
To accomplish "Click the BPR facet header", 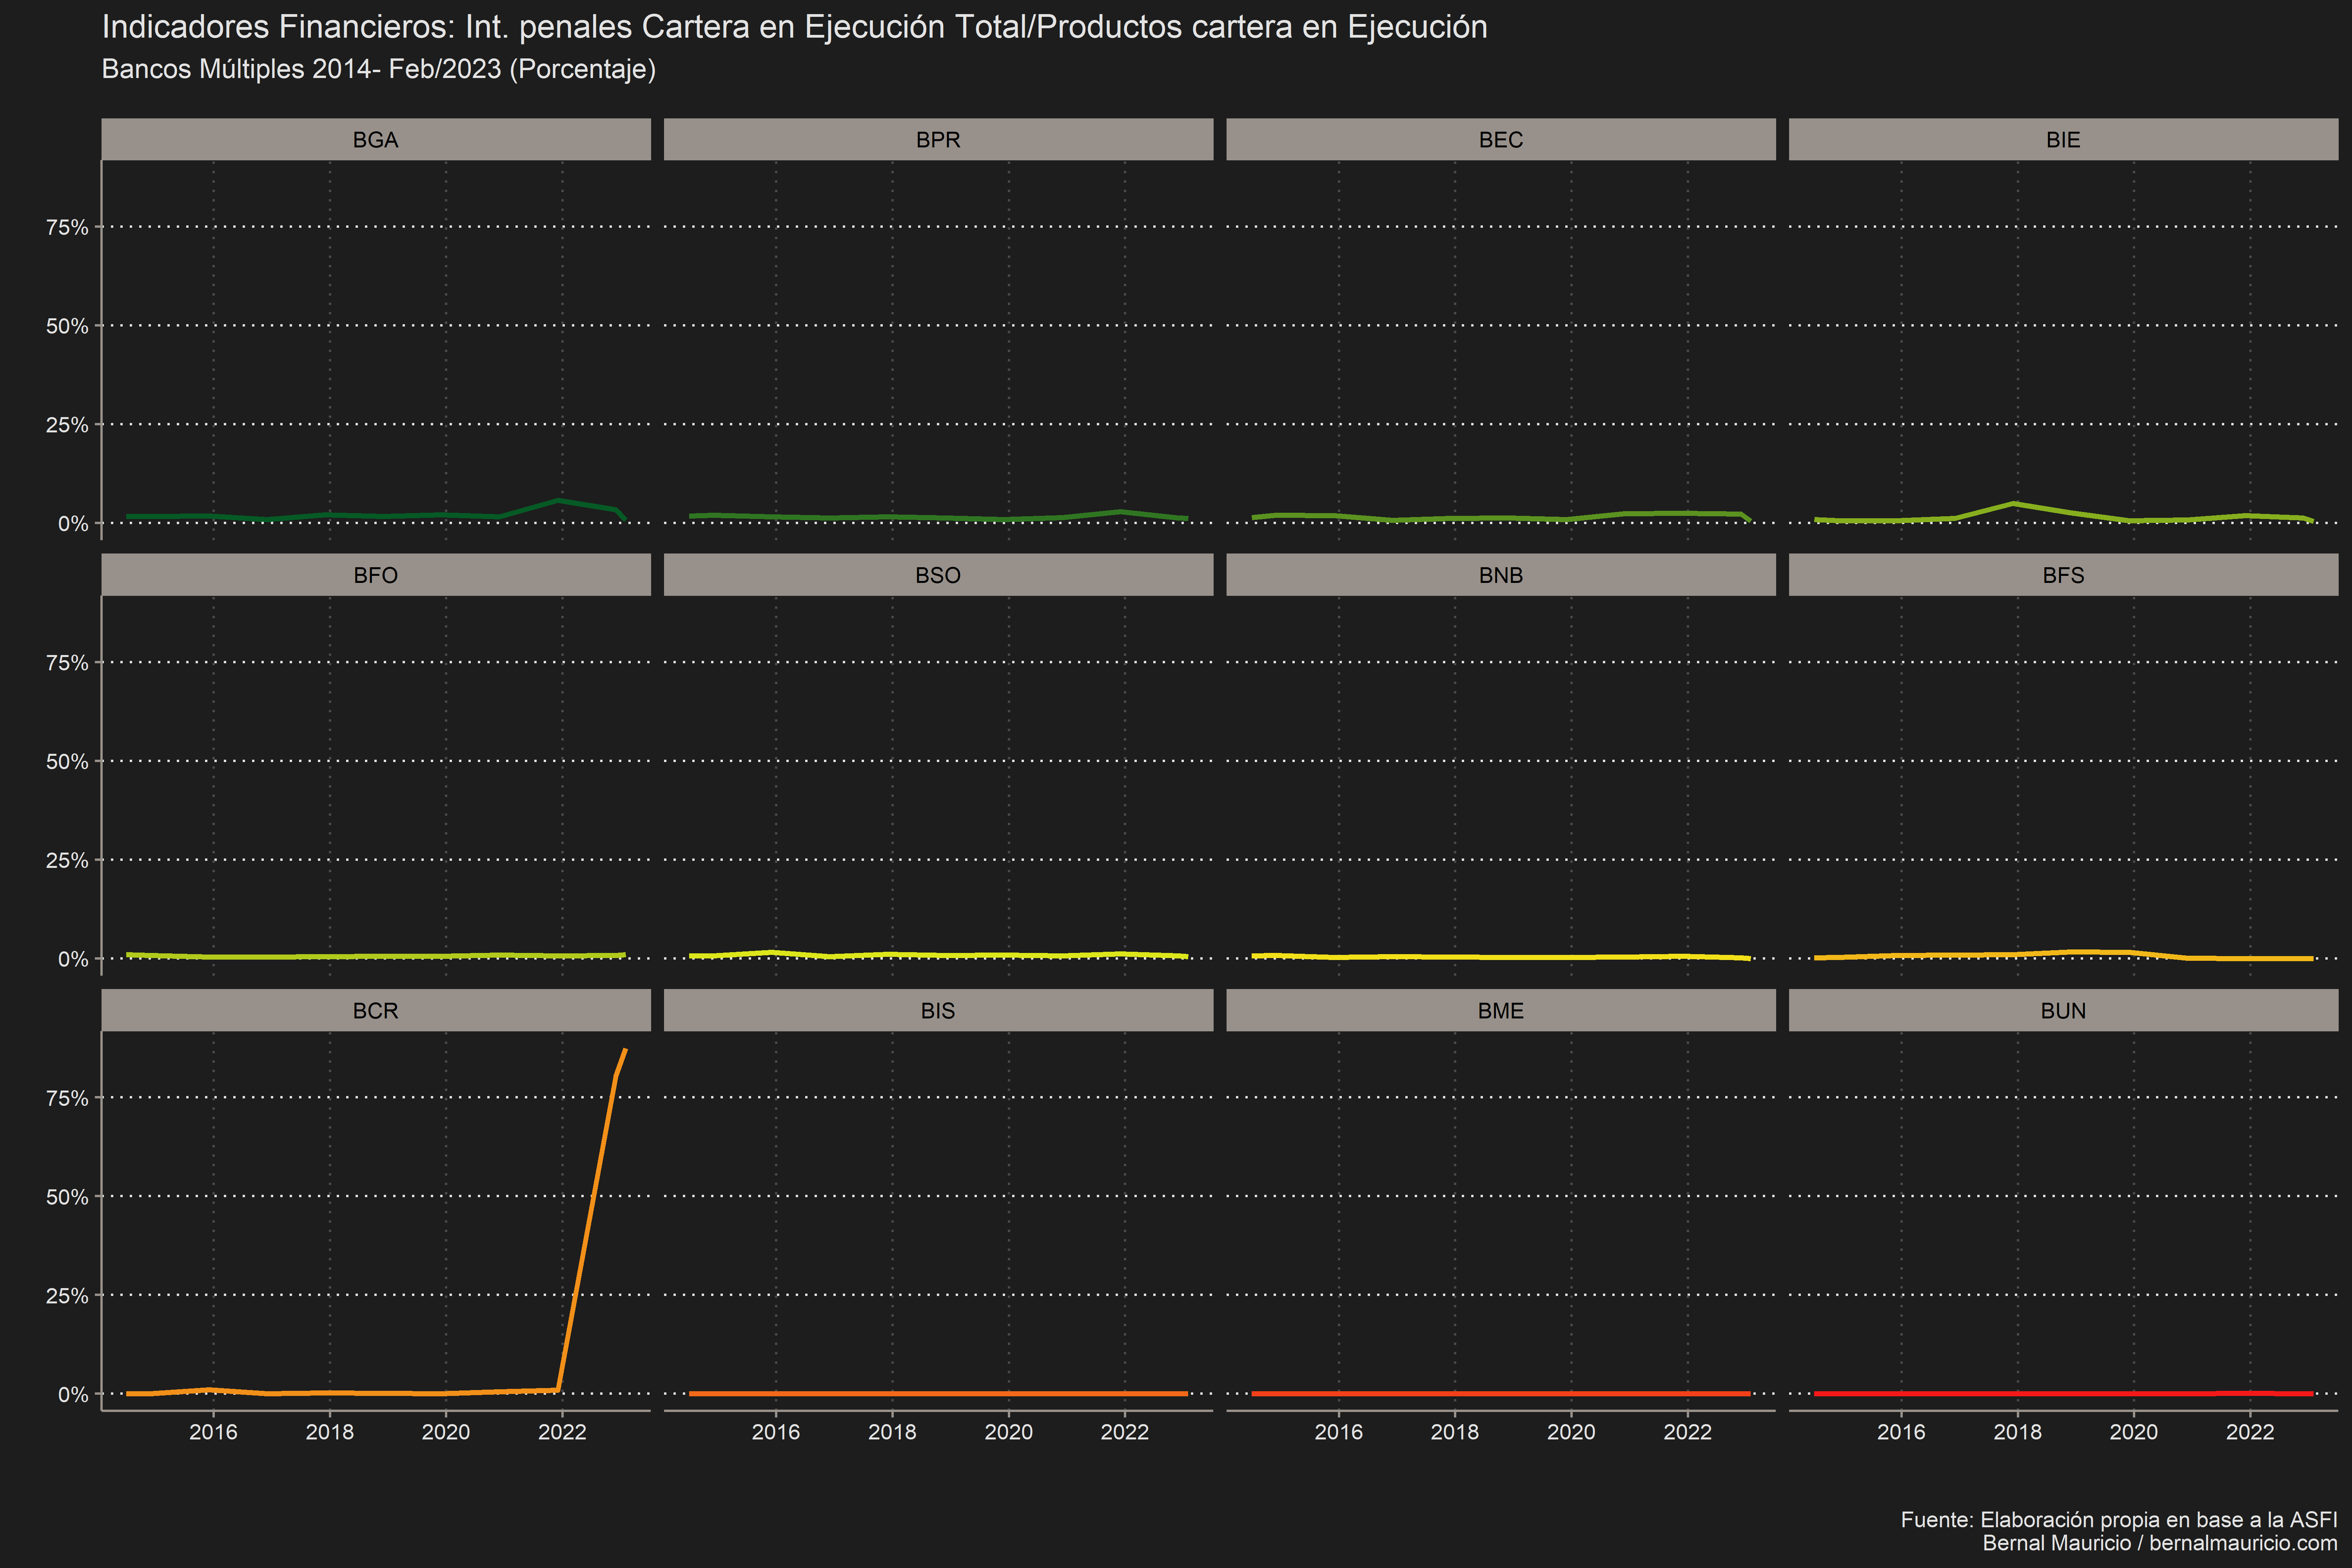I will (938, 139).
